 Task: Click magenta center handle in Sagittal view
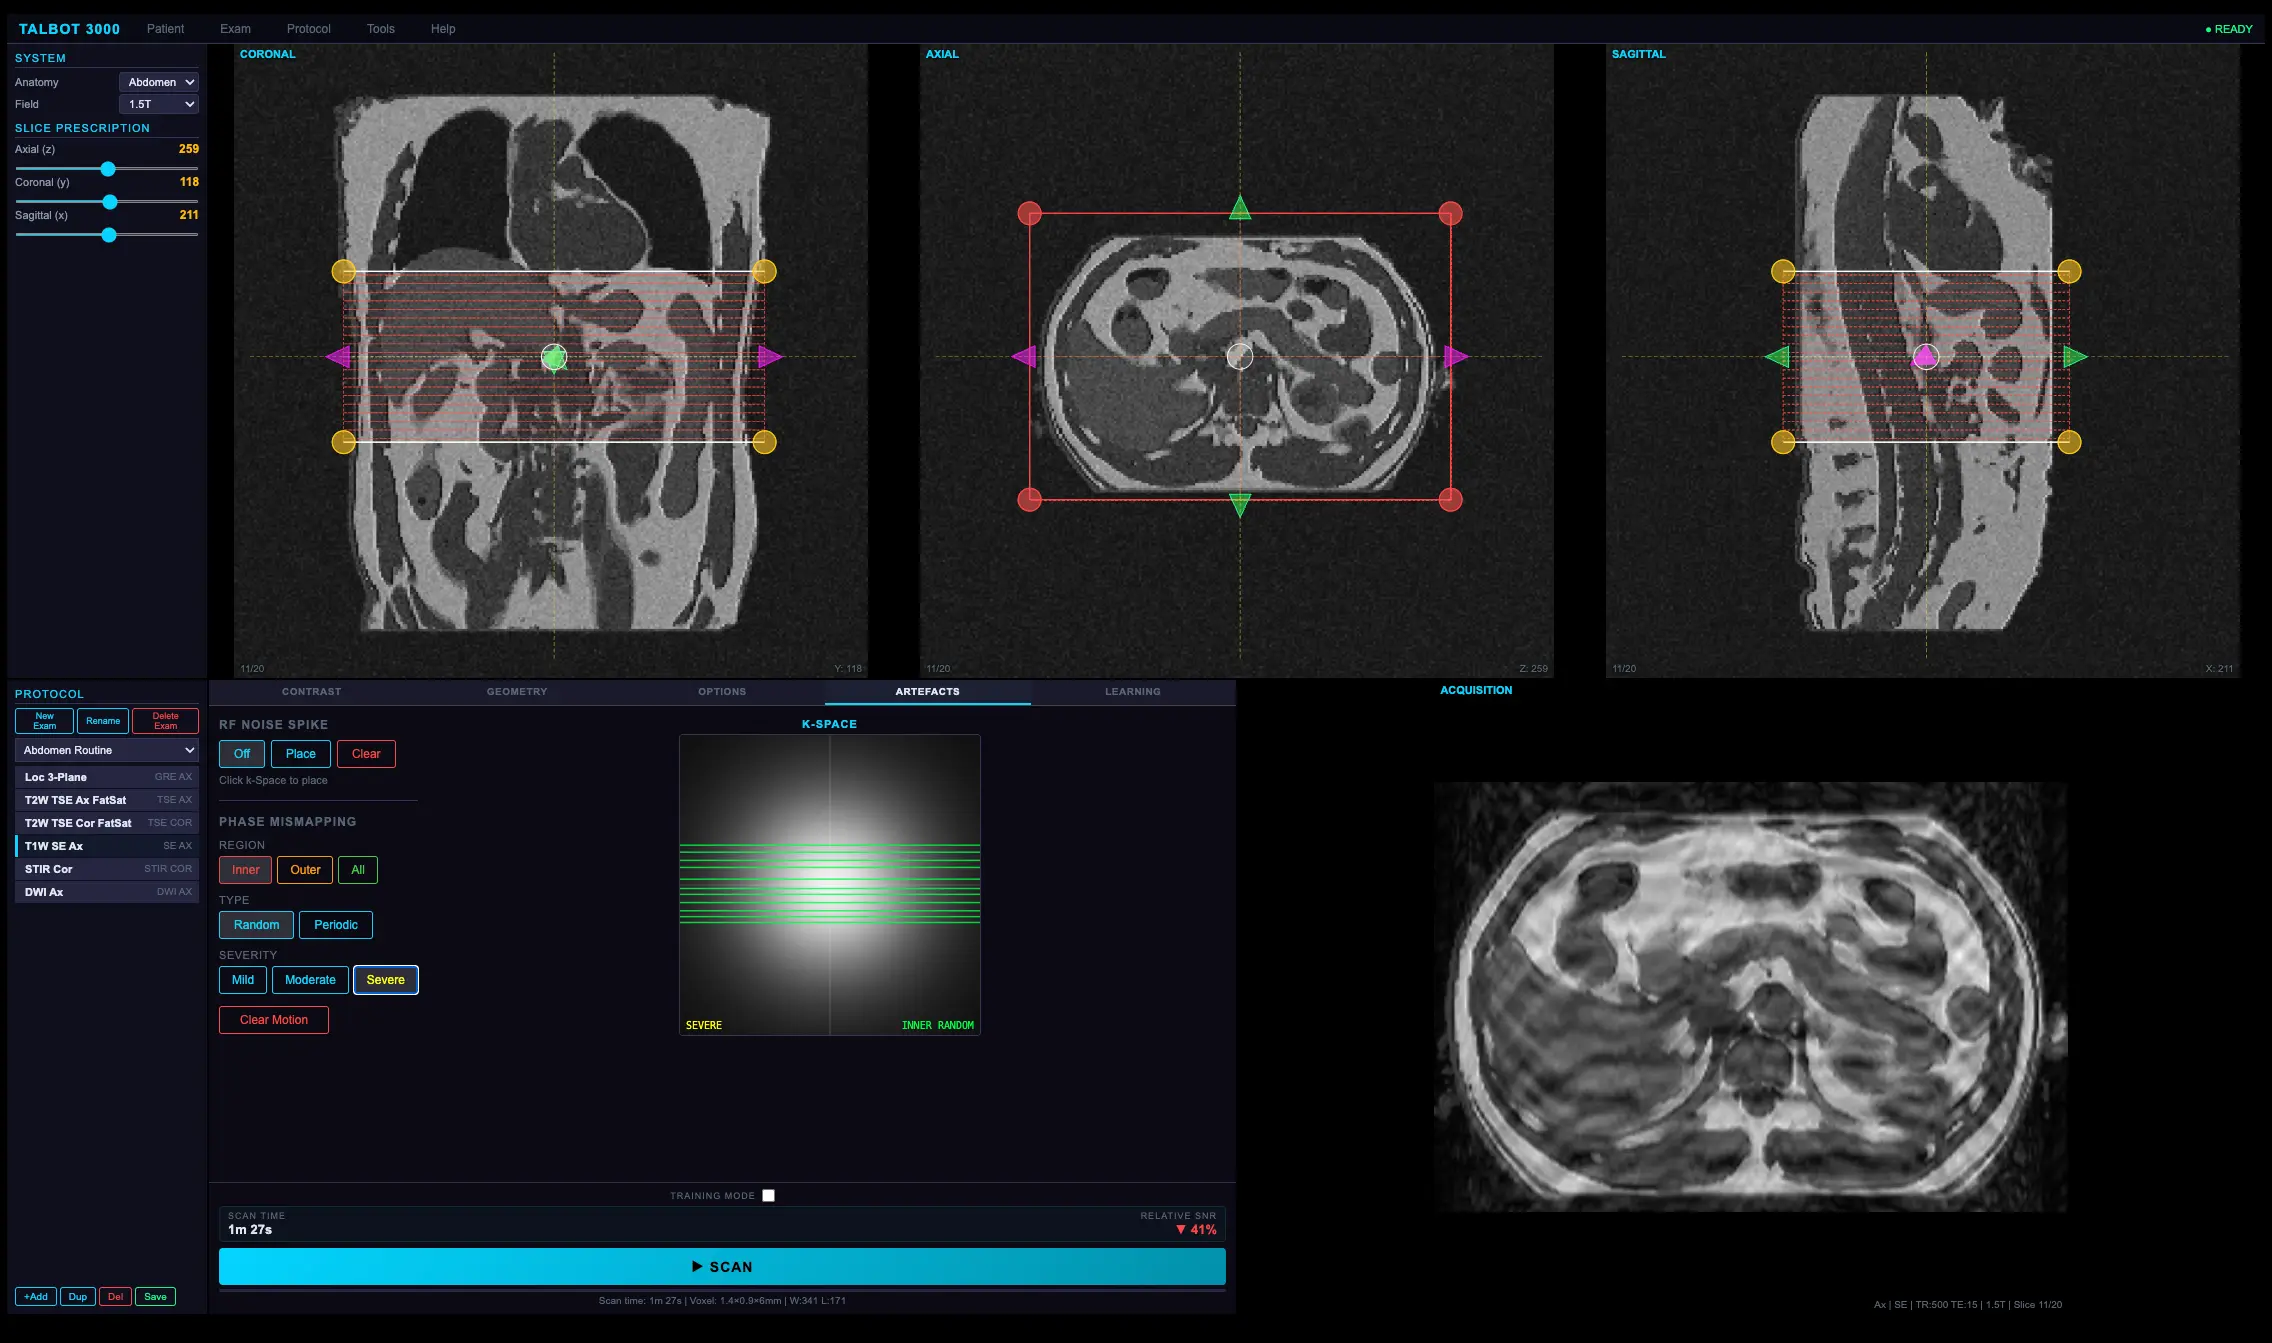pyautogui.click(x=1926, y=356)
